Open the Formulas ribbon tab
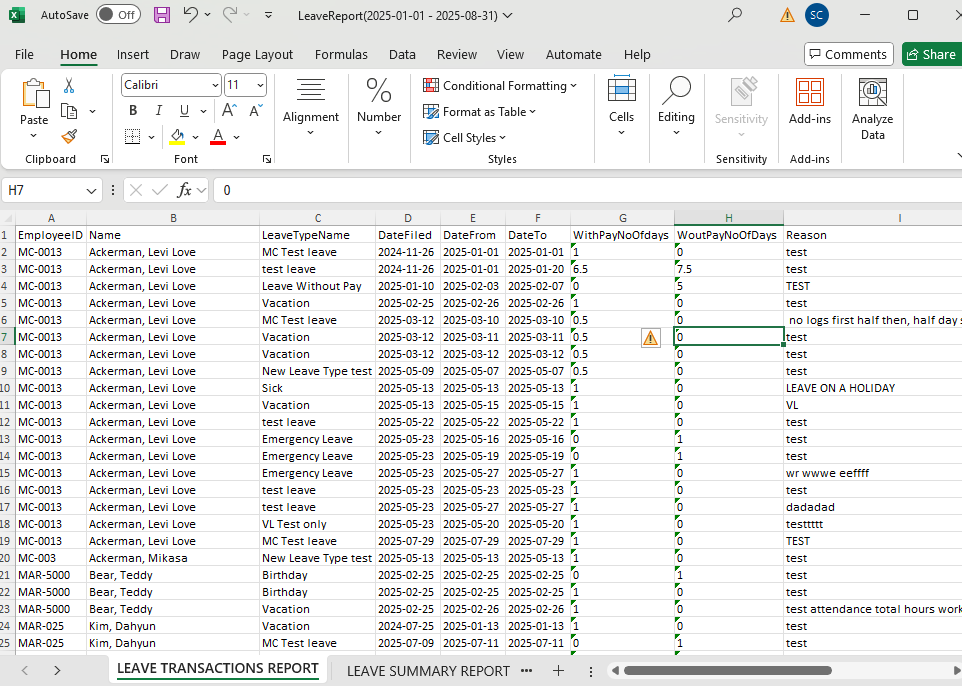Viewport: 962px width, 686px height. pos(341,55)
